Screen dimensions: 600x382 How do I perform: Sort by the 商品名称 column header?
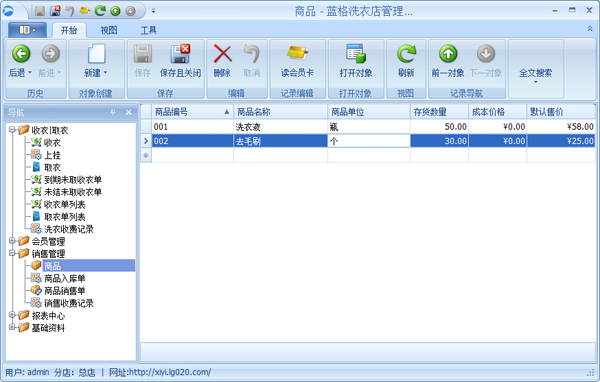click(280, 112)
